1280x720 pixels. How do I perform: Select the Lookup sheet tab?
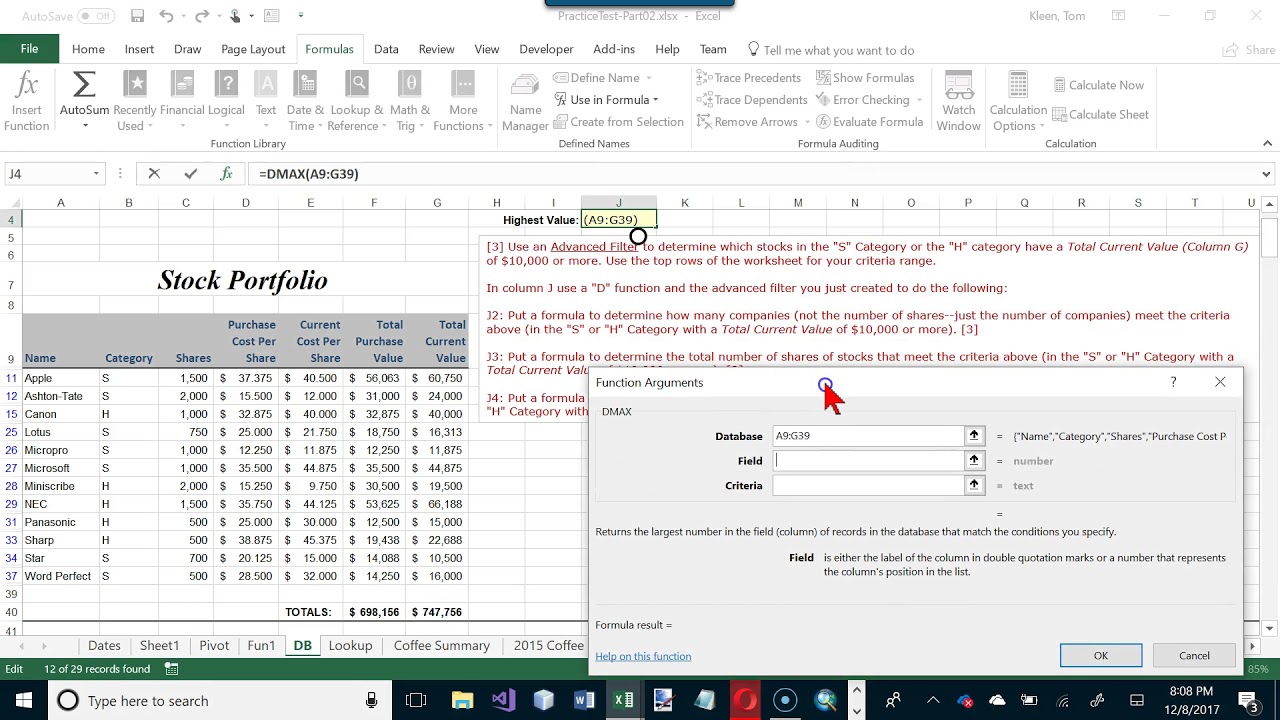pyautogui.click(x=350, y=646)
